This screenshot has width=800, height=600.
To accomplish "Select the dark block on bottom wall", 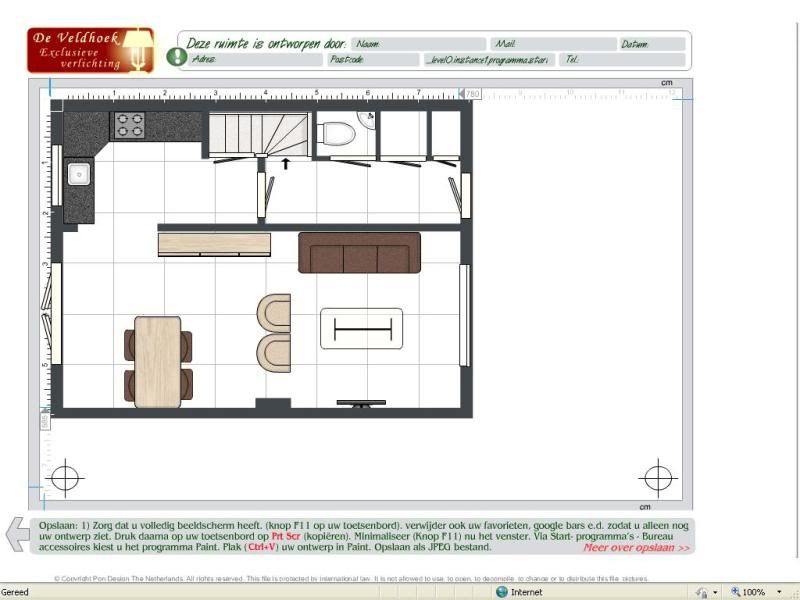I will click(x=273, y=404).
